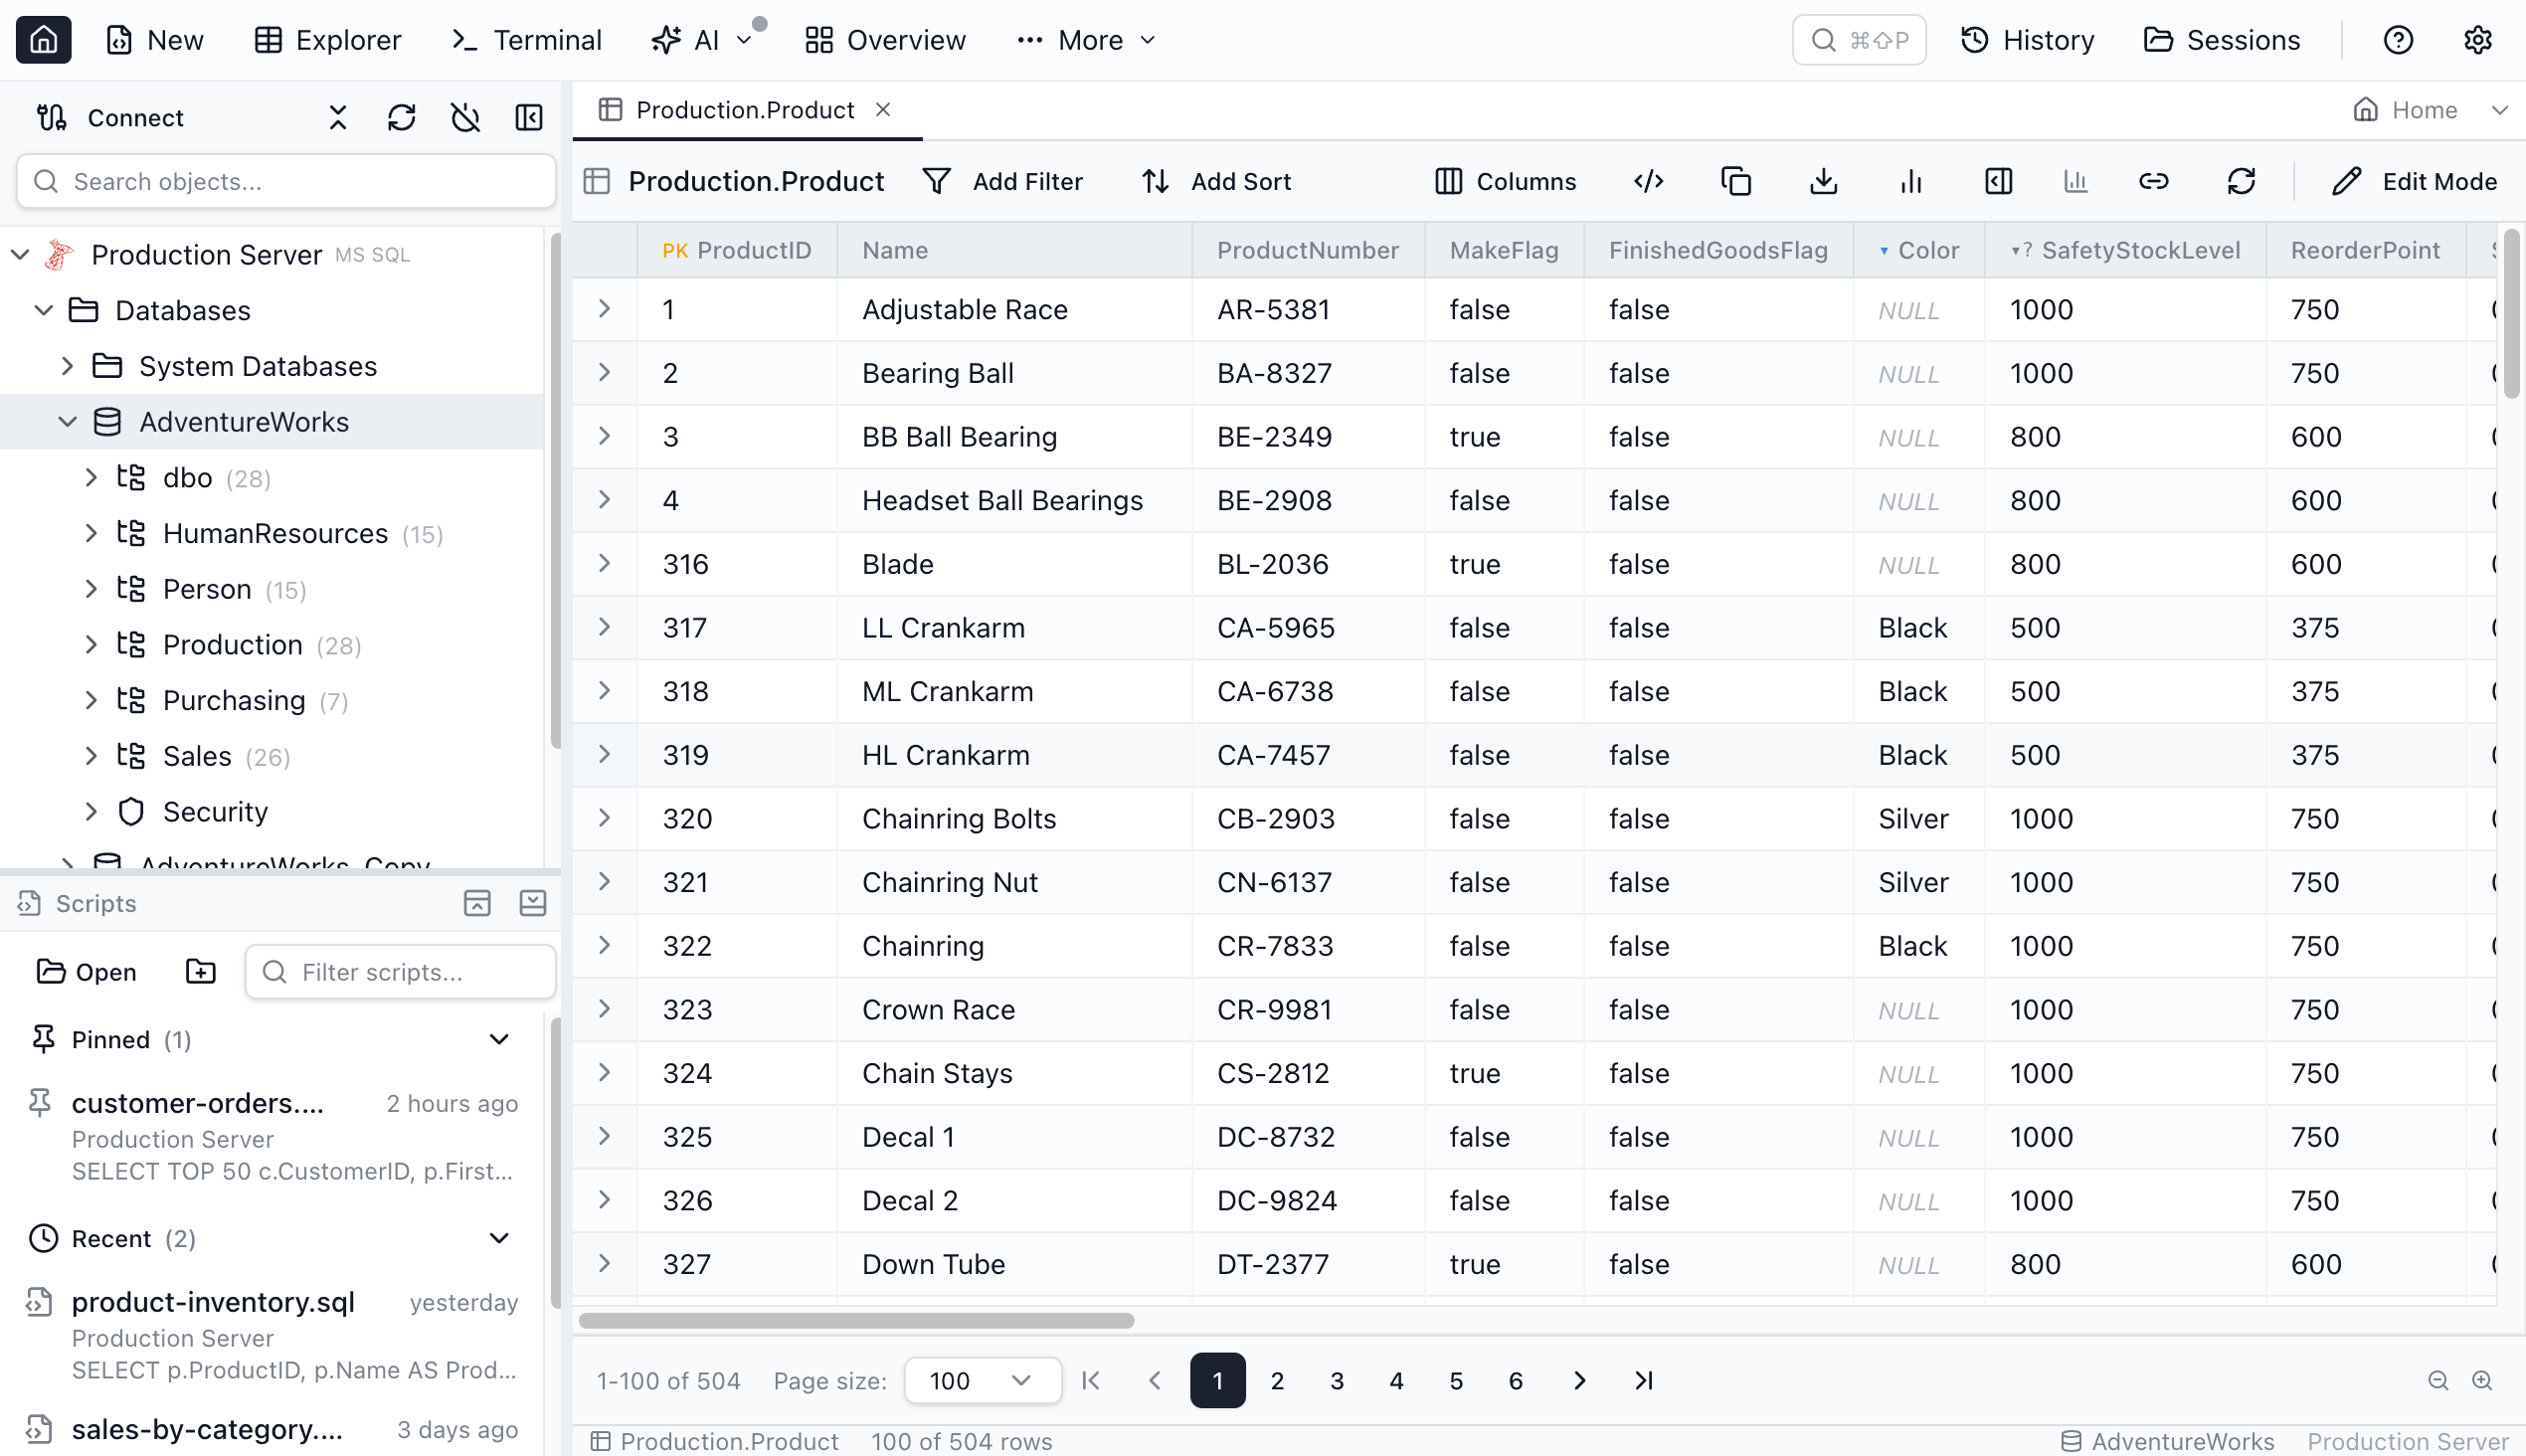Expand the Sales schema
Viewport: 2526px width, 1456px height.
pyautogui.click(x=91, y=756)
